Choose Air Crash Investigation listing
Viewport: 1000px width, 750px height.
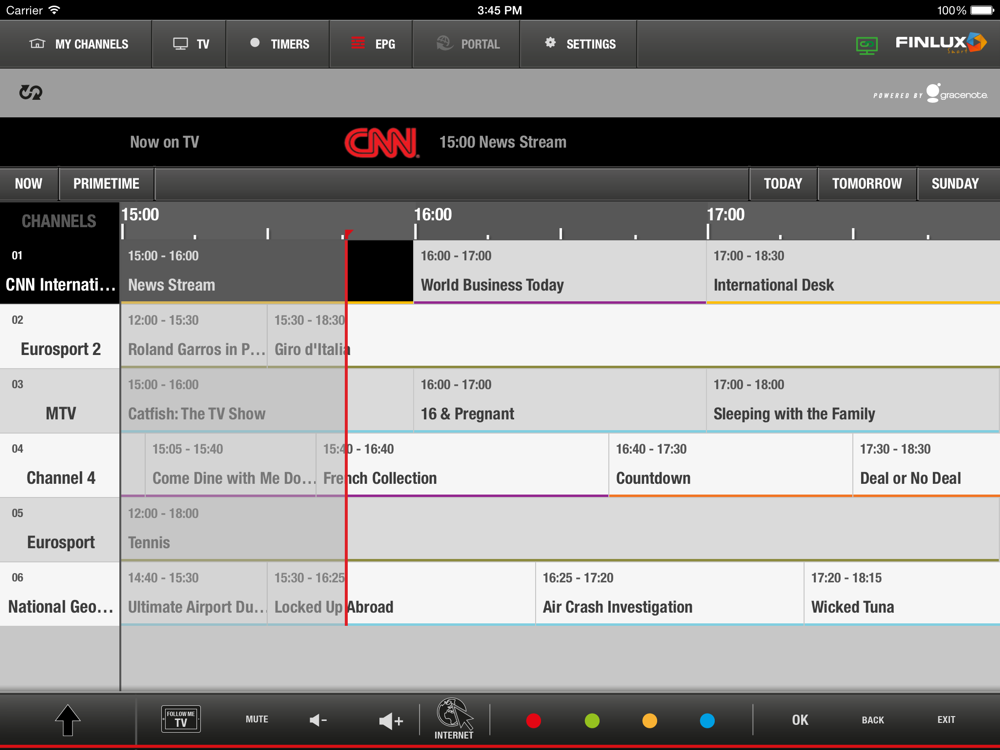tap(669, 594)
